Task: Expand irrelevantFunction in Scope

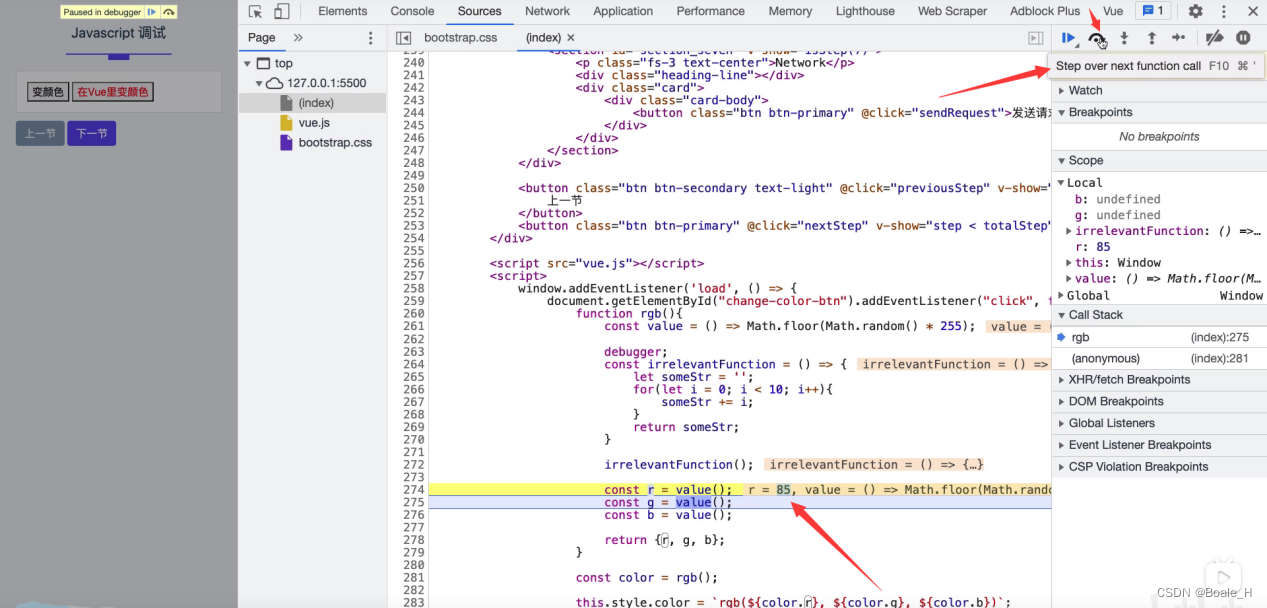Action: click(x=1070, y=231)
